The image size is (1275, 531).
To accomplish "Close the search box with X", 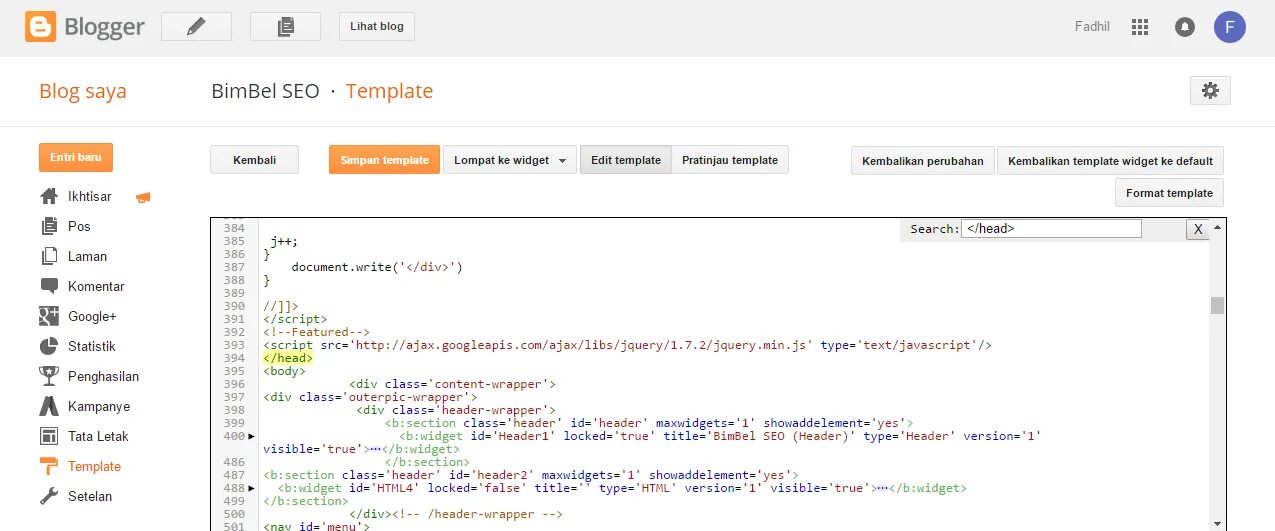I will (x=1197, y=230).
